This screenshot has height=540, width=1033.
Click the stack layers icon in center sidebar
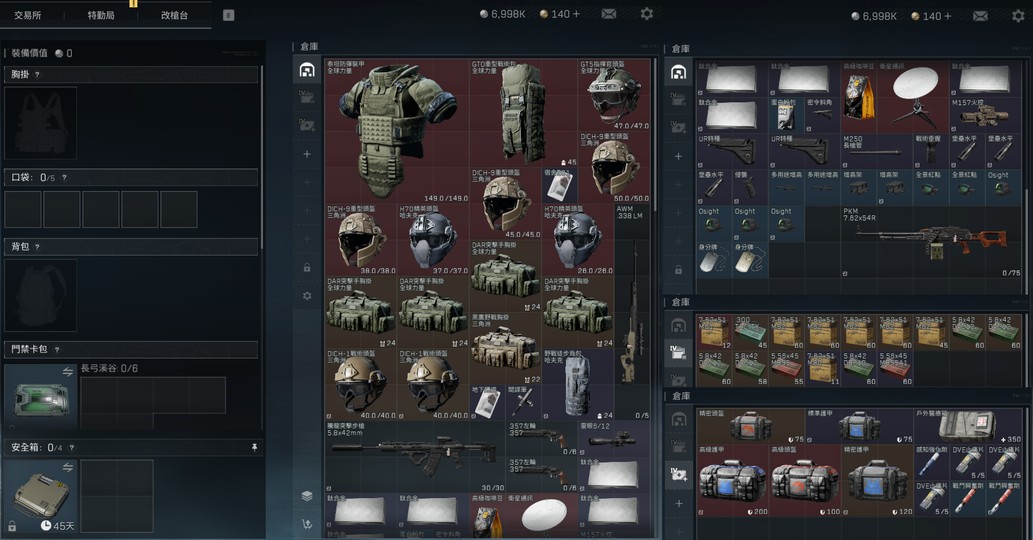coord(307,496)
